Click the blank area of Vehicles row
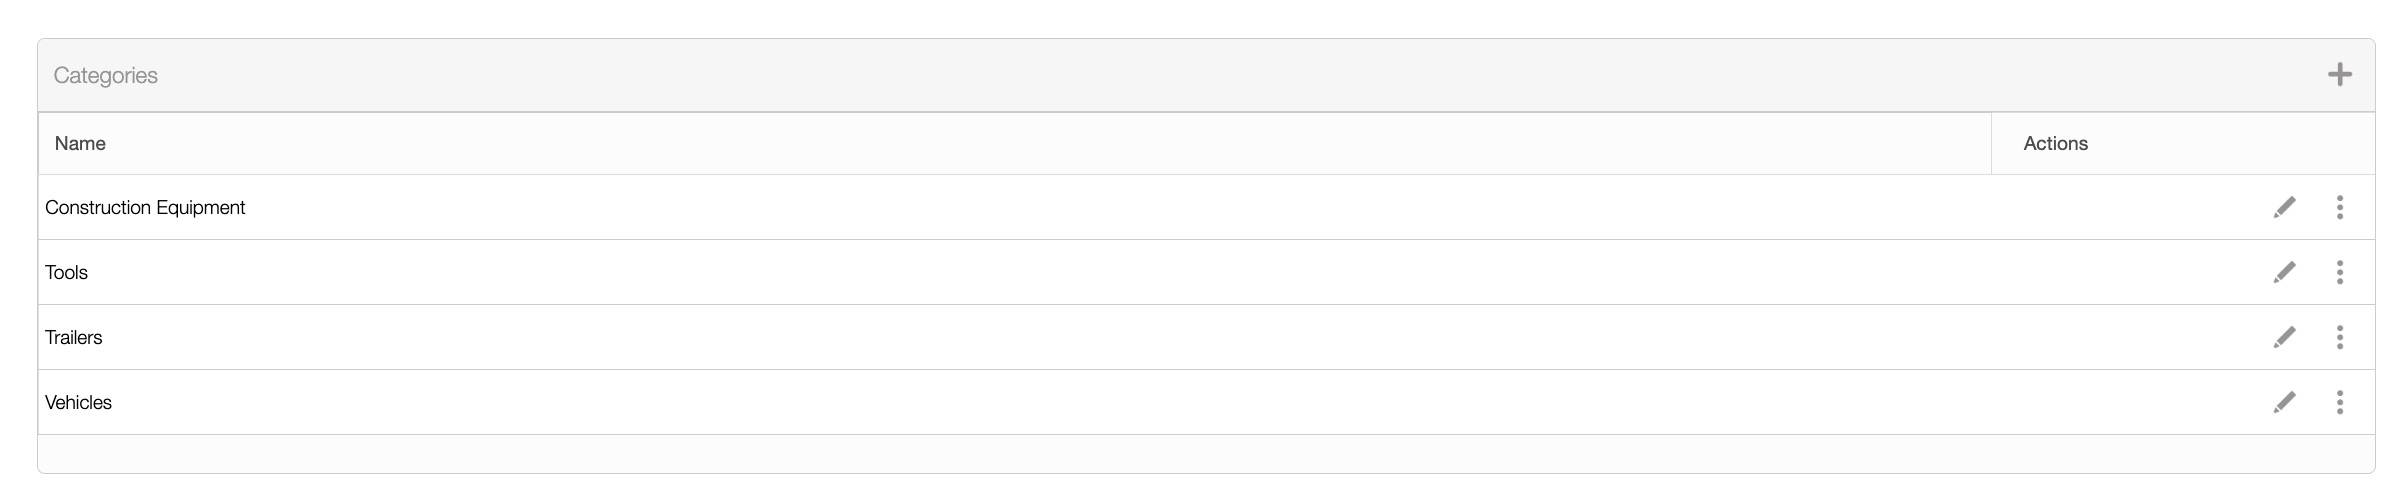Screen dimensions: 2404x502 tap(1100, 402)
